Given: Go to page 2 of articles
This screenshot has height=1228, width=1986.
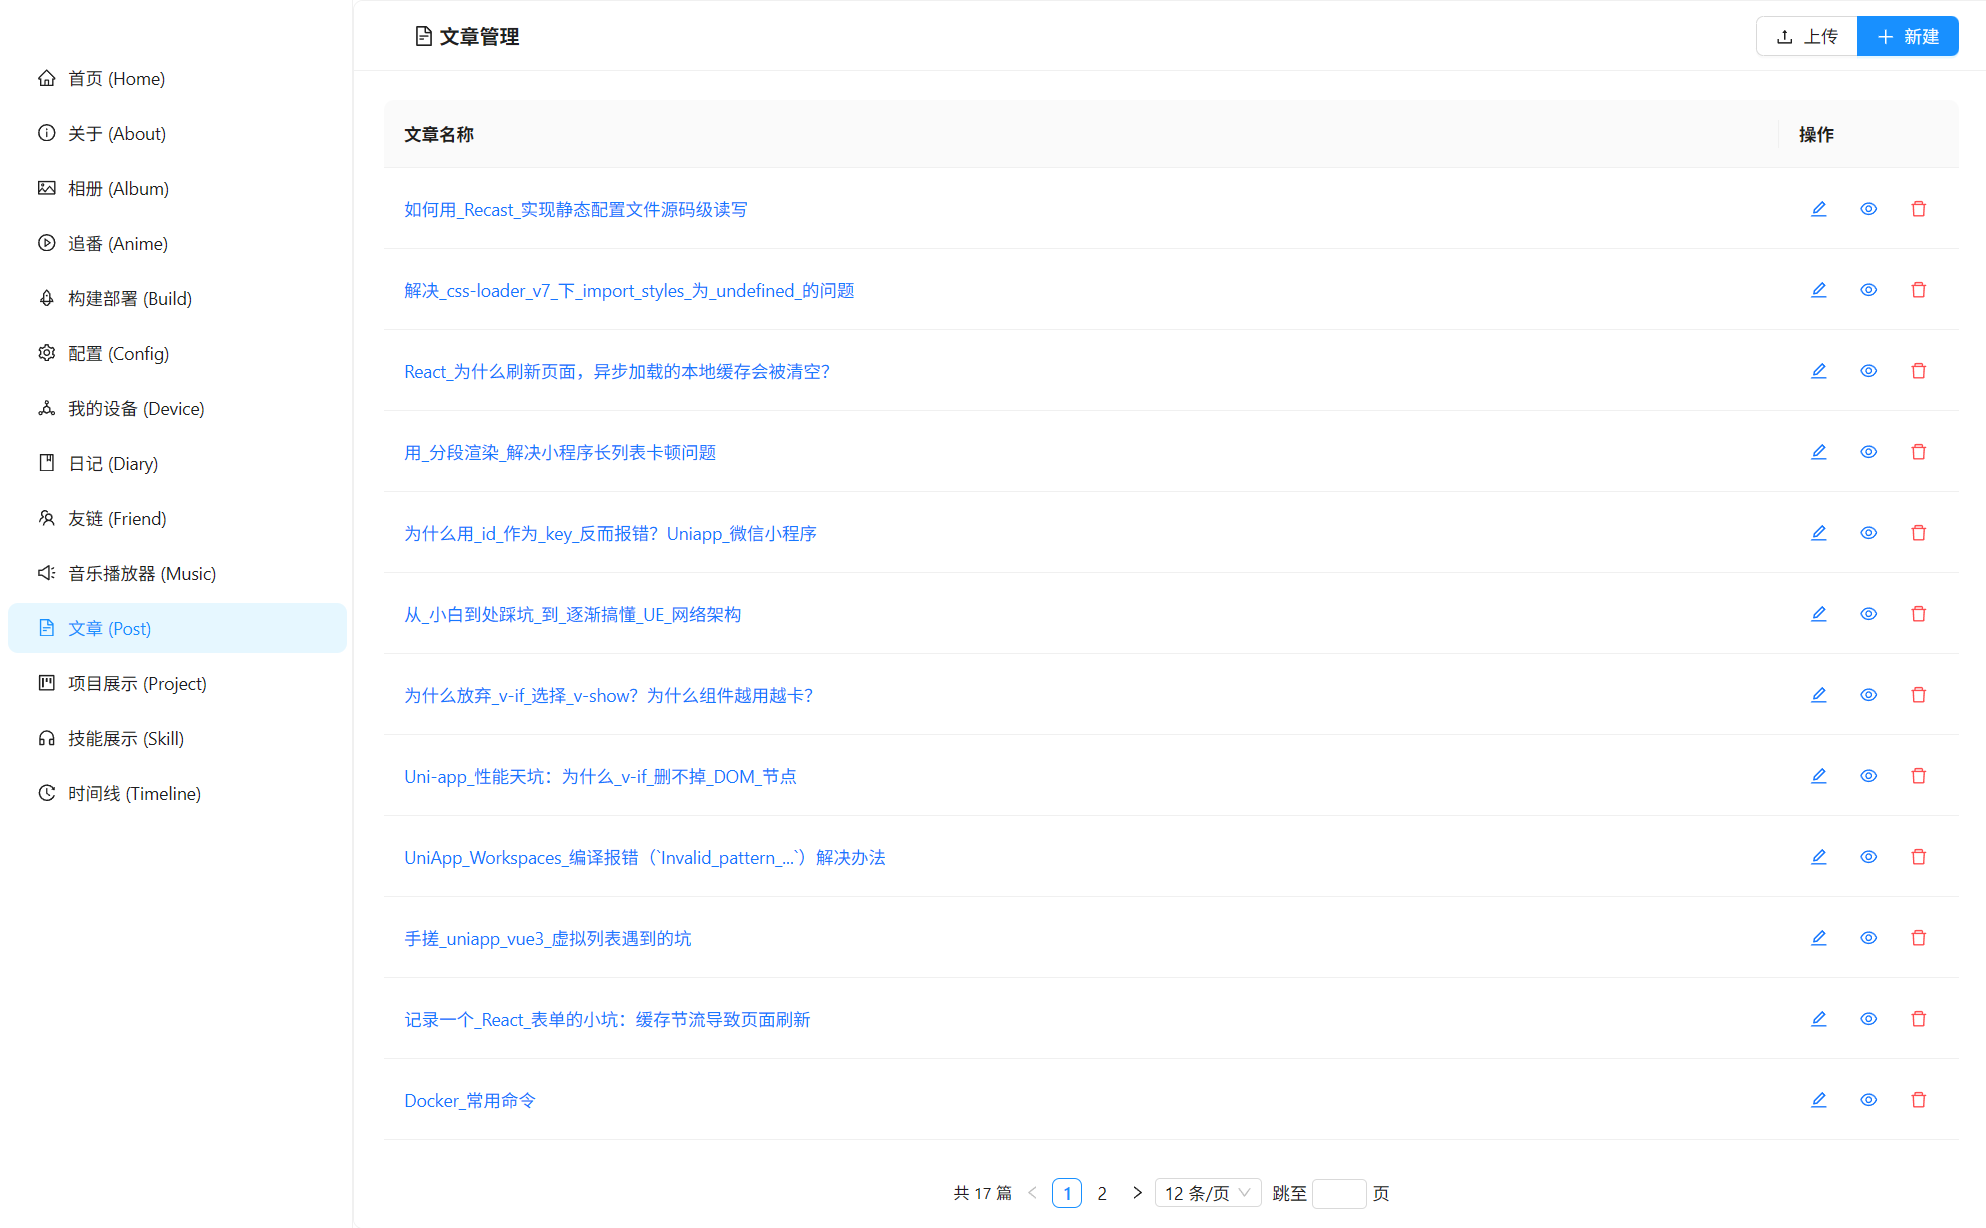Looking at the screenshot, I should [x=1102, y=1193].
